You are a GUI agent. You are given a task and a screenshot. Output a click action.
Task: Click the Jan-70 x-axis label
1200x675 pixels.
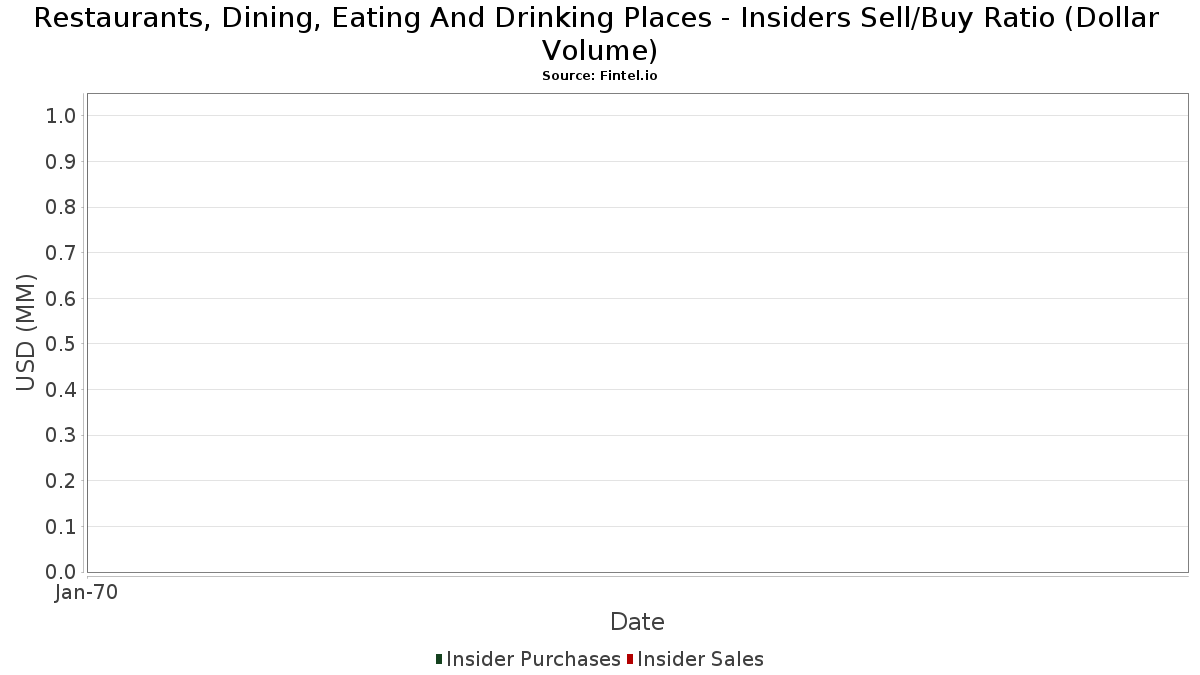(87, 593)
